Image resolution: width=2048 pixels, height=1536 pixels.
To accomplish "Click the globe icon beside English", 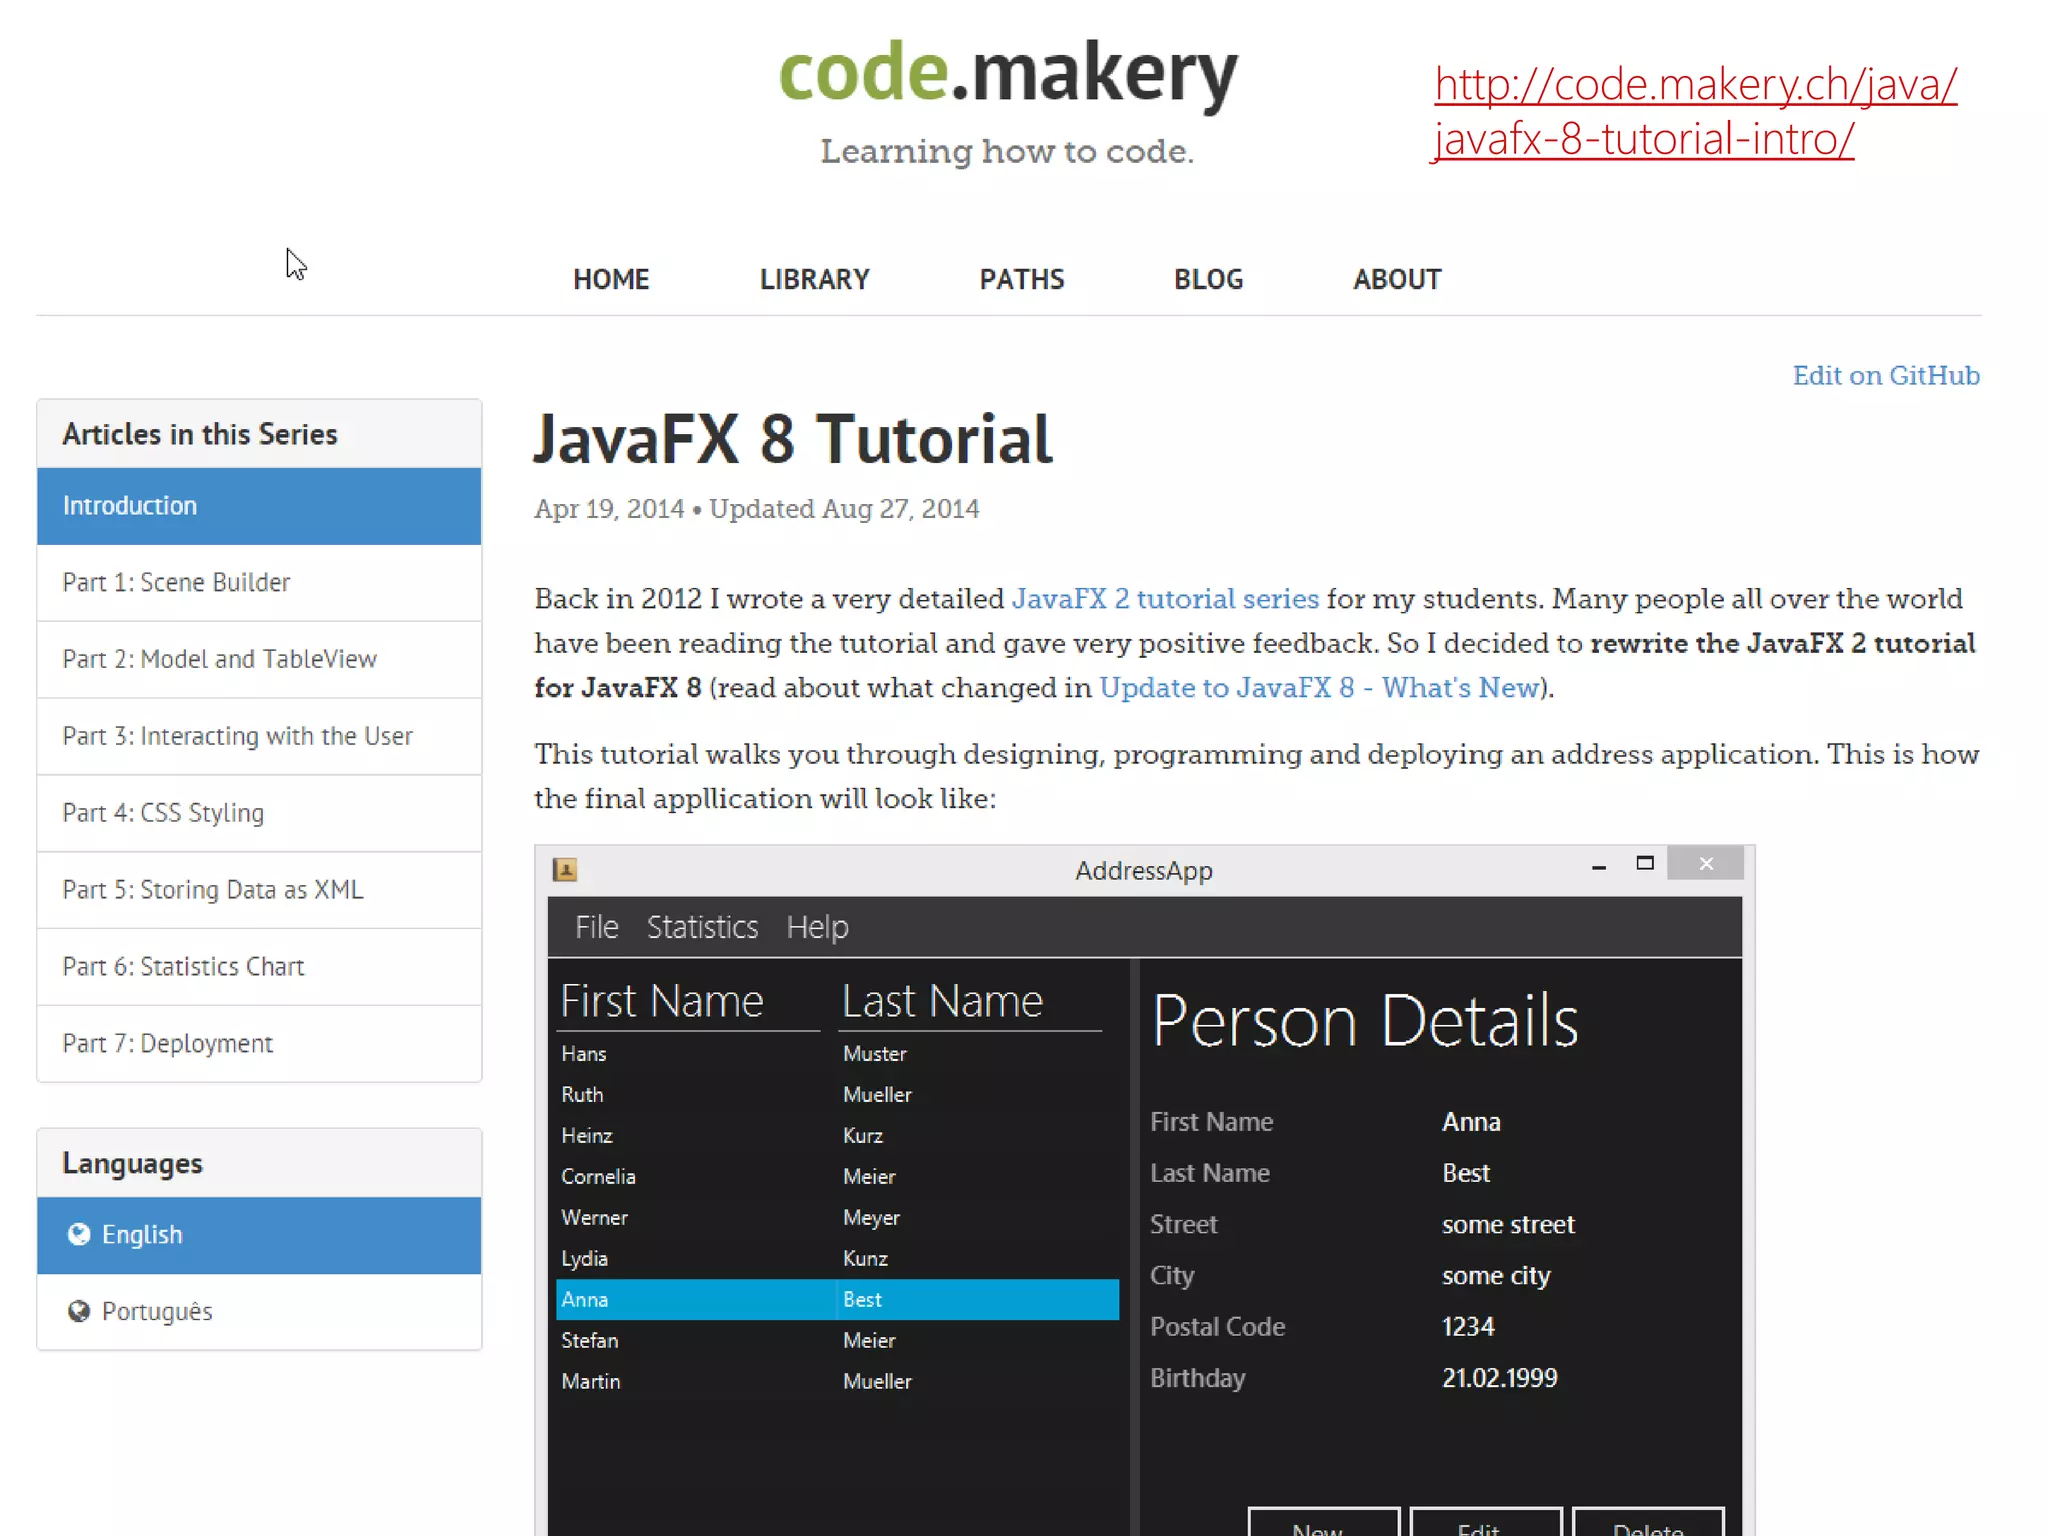I will [79, 1234].
